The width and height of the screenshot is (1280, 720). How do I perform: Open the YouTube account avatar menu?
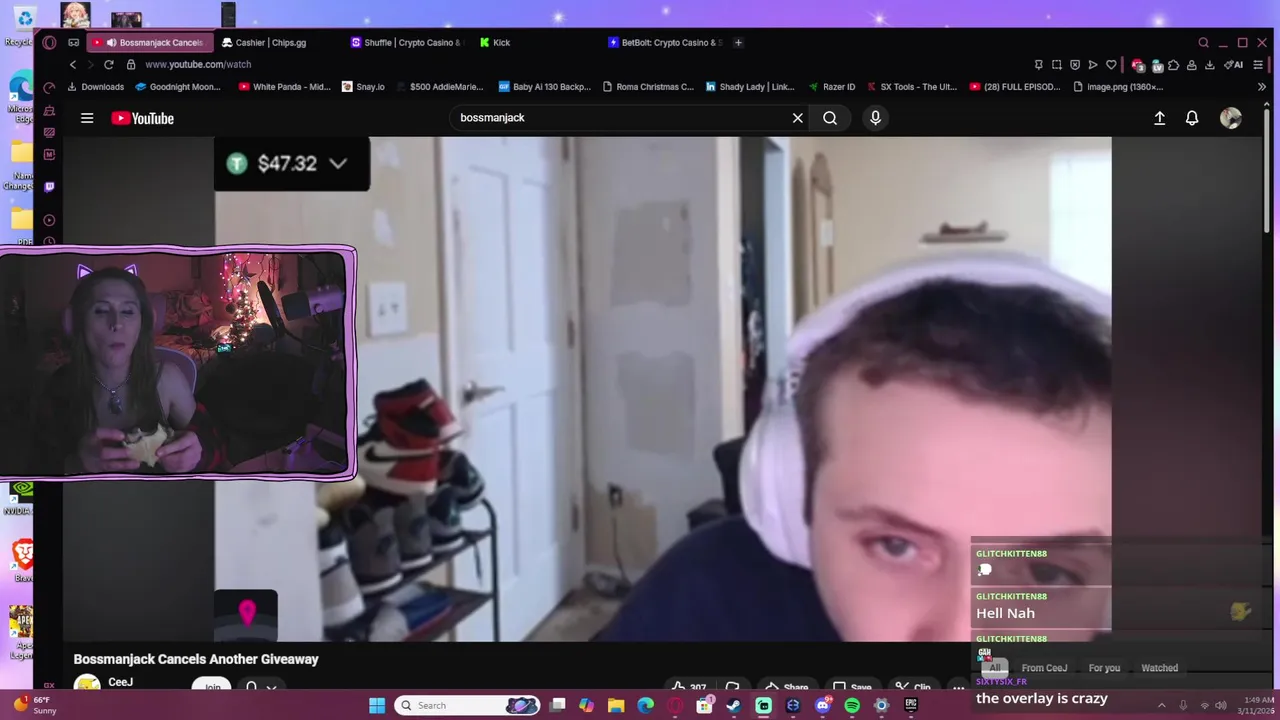1231,118
